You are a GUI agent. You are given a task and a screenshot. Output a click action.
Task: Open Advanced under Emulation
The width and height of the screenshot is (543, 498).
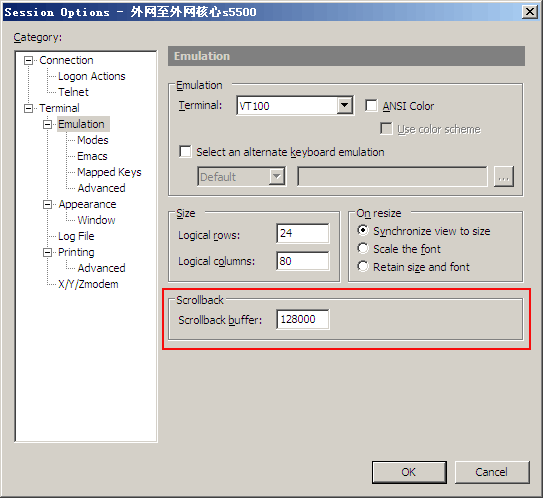(x=101, y=188)
